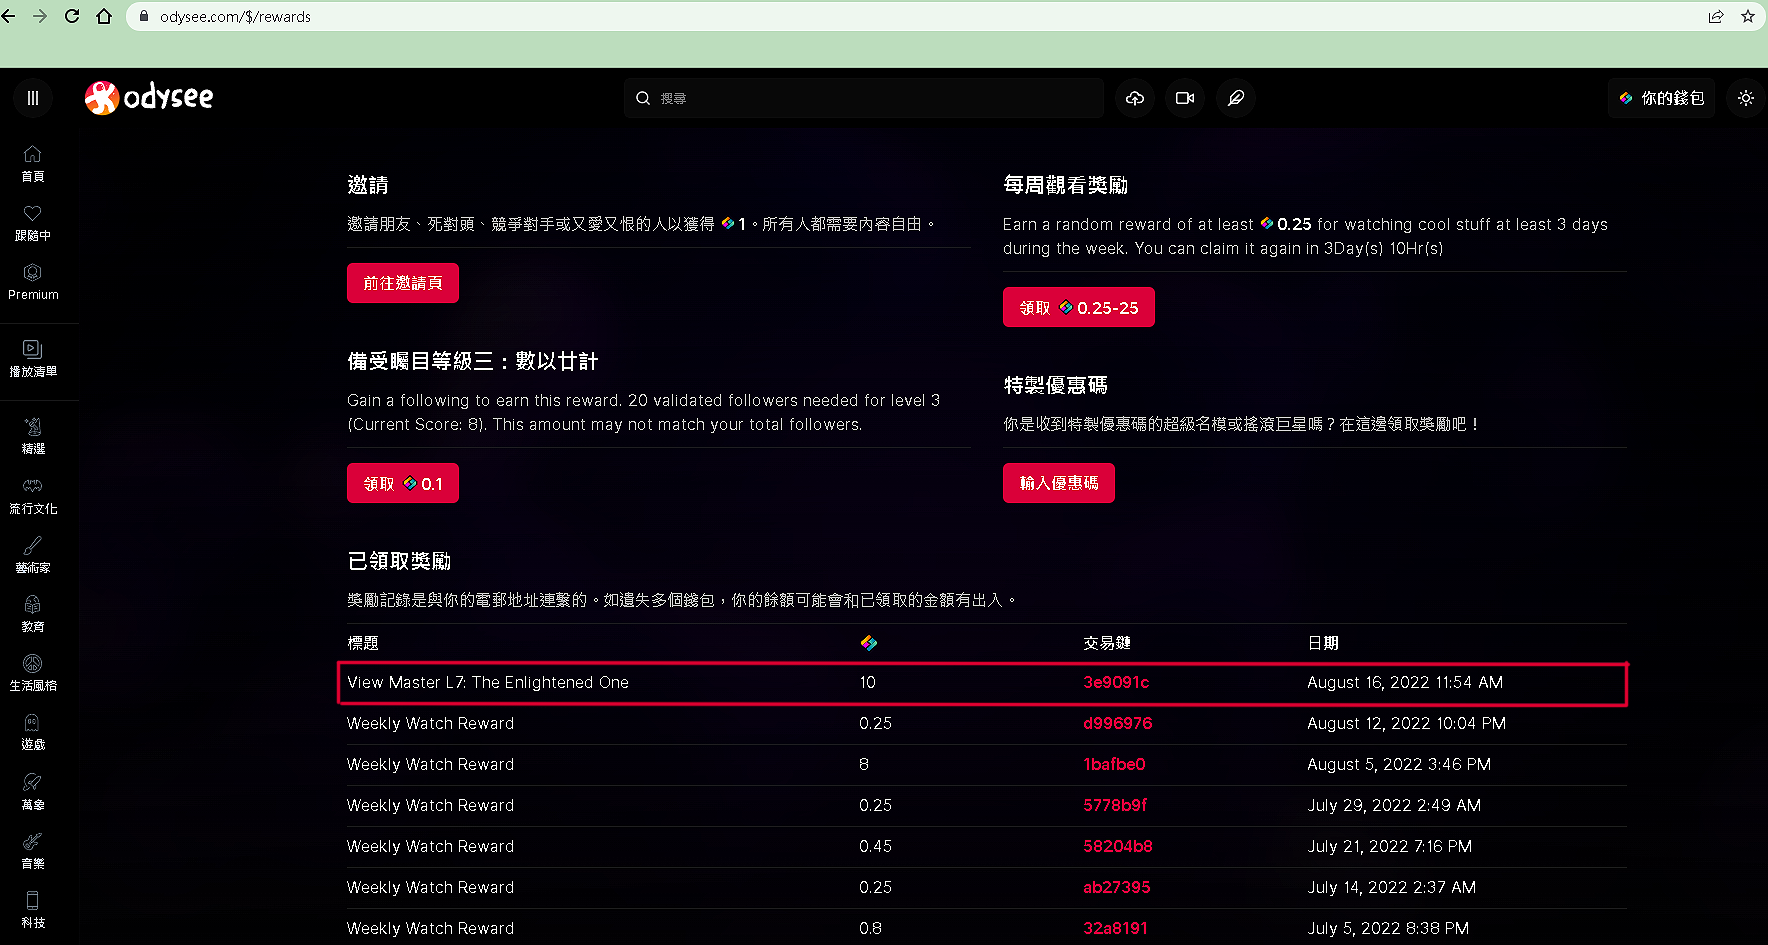Click the LBC credits icon column header

click(869, 643)
